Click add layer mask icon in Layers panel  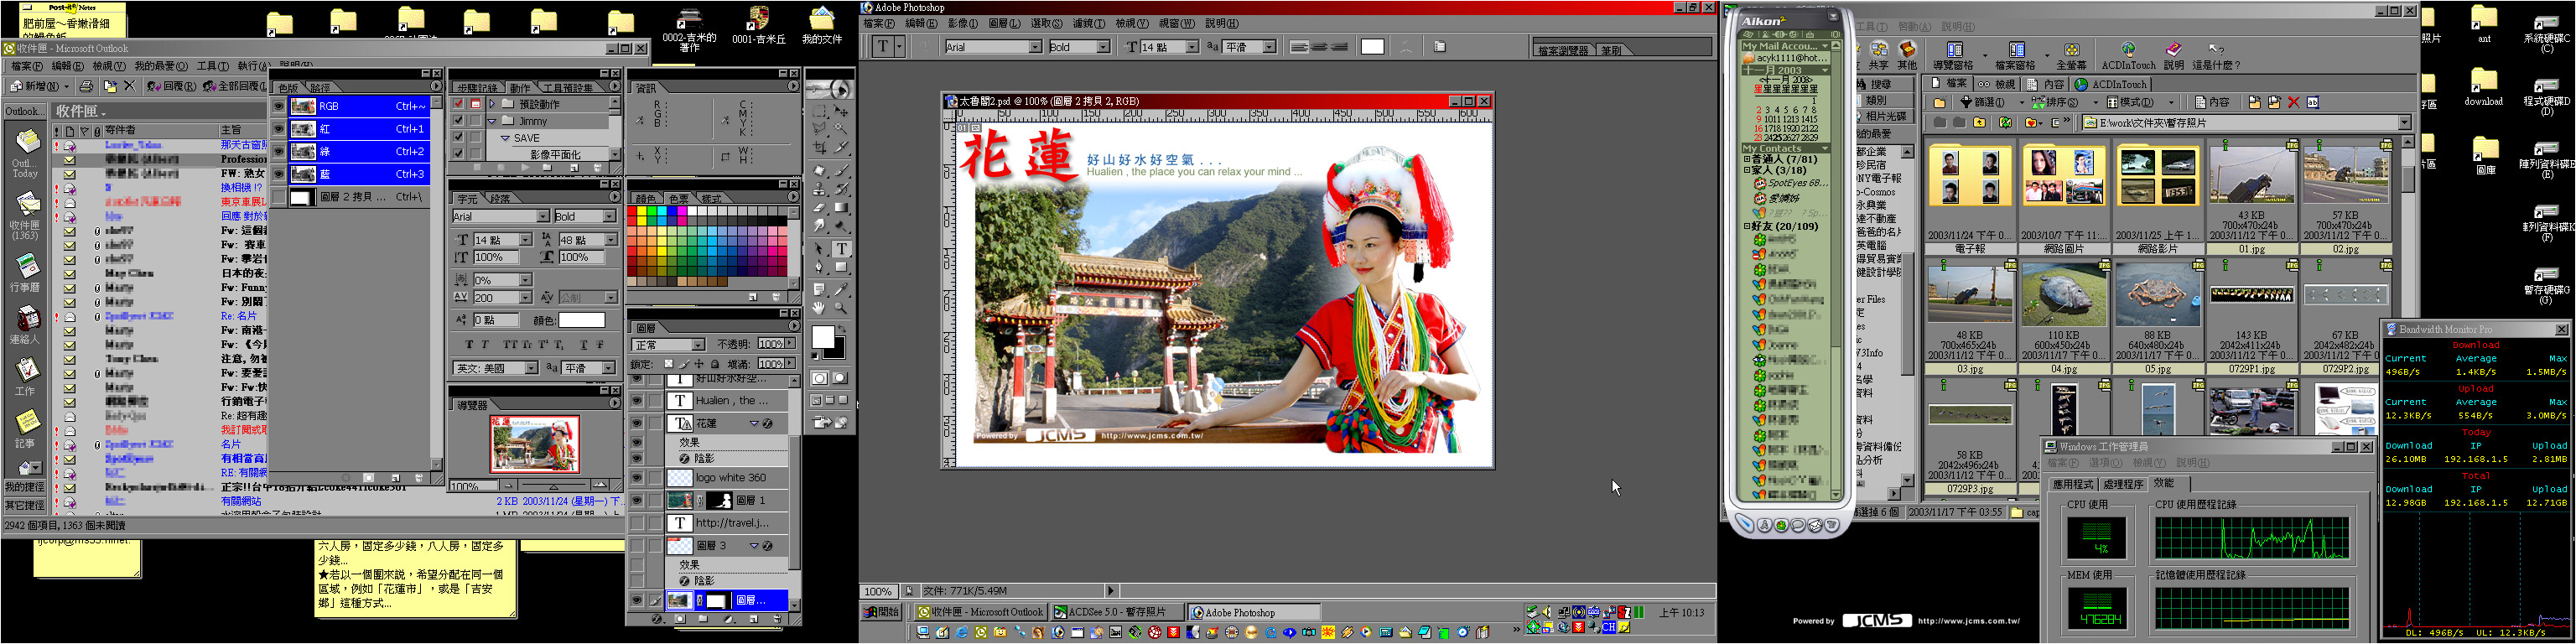(x=680, y=619)
